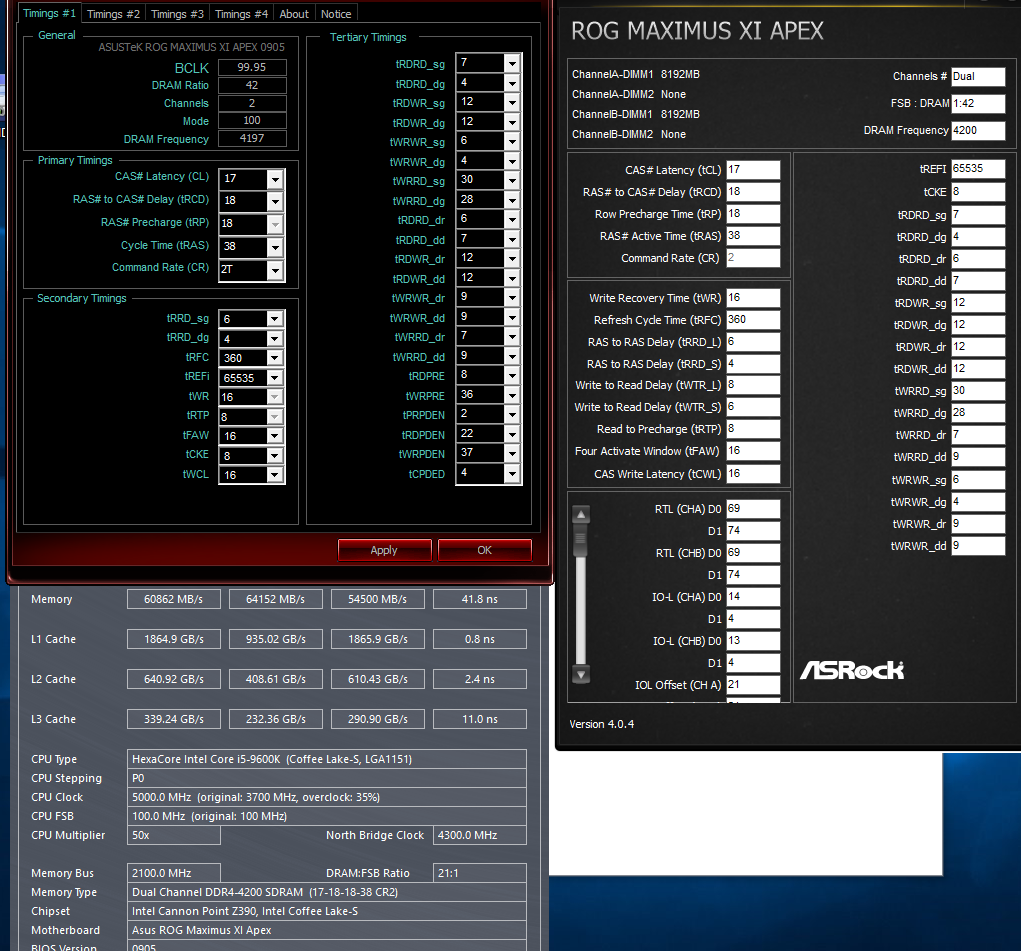The height and width of the screenshot is (951, 1021).
Task: Open the secondary tCKE dropdown
Action: pyautogui.click(x=275, y=455)
